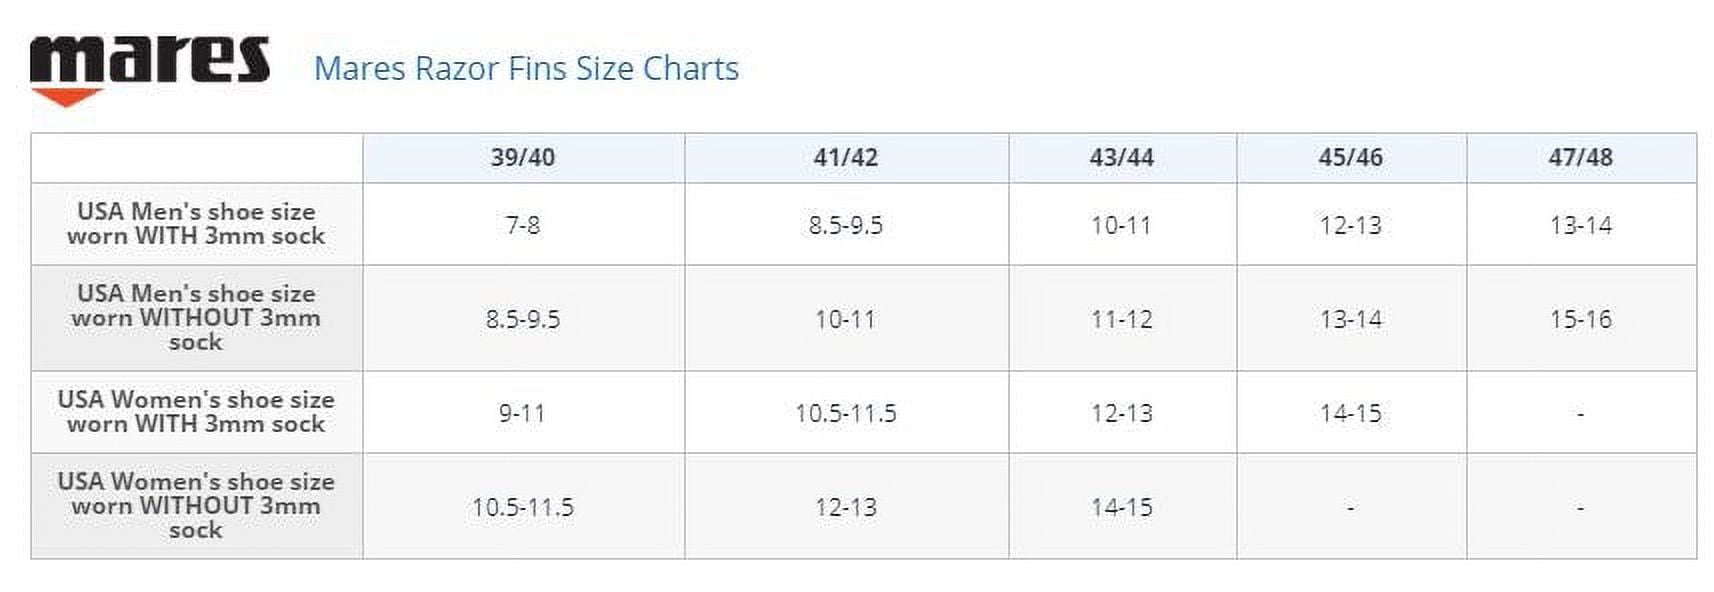Click the 15-16 cell under 47/48
Viewport: 1714px width, 592px height.
[1581, 319]
